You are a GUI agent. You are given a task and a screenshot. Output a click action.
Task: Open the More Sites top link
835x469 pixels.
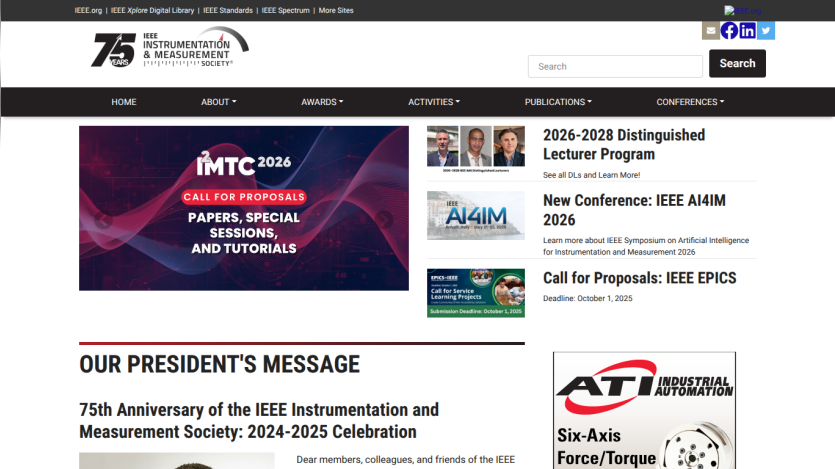[336, 11]
